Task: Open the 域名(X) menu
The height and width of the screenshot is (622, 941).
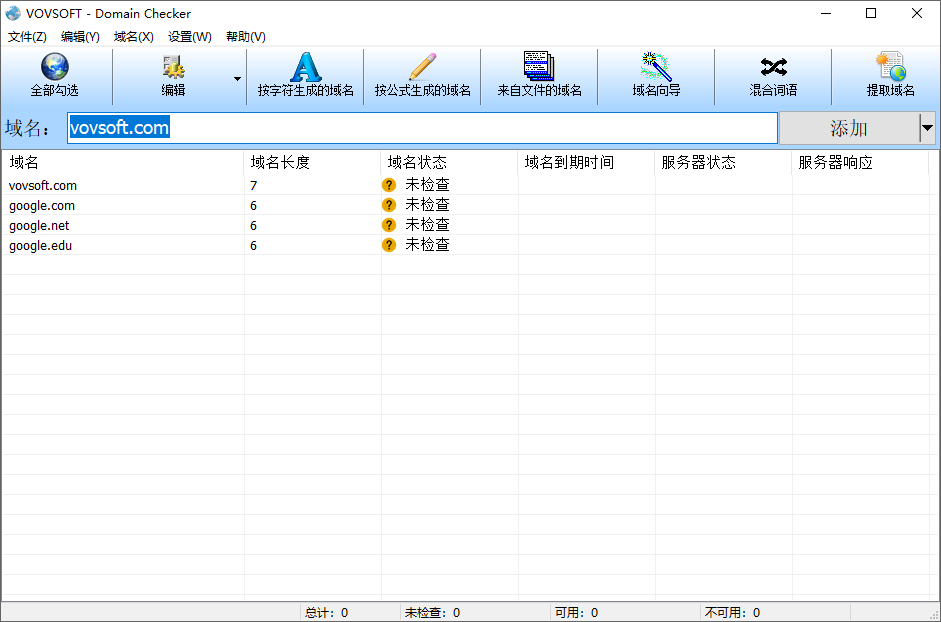Action: [133, 37]
